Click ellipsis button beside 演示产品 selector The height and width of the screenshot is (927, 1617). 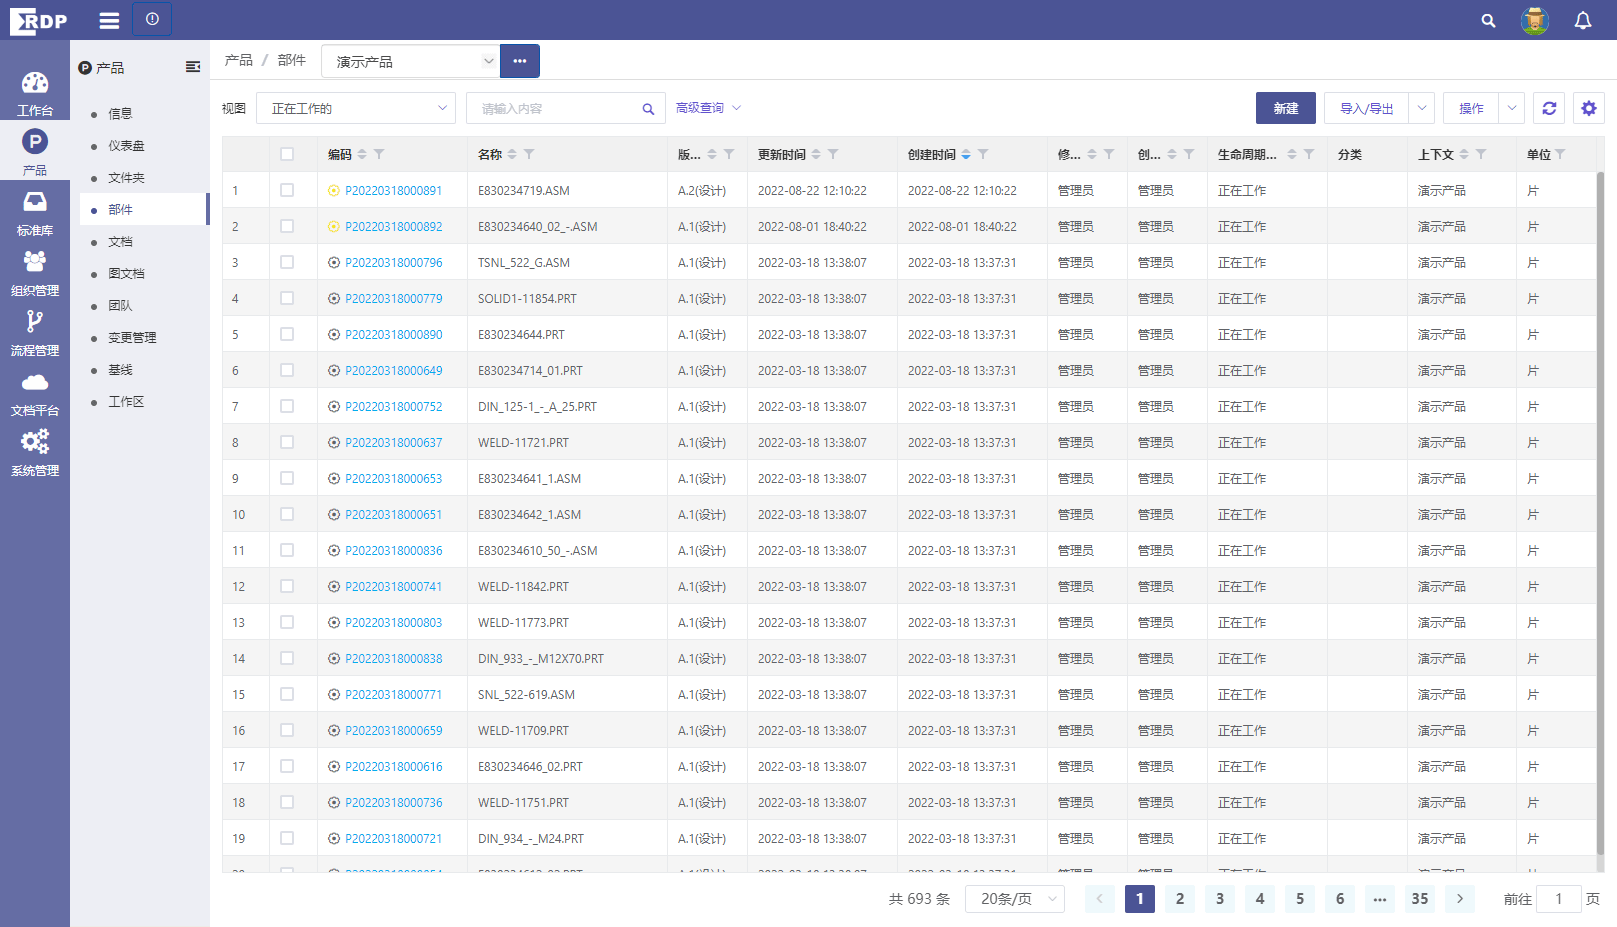(x=520, y=61)
